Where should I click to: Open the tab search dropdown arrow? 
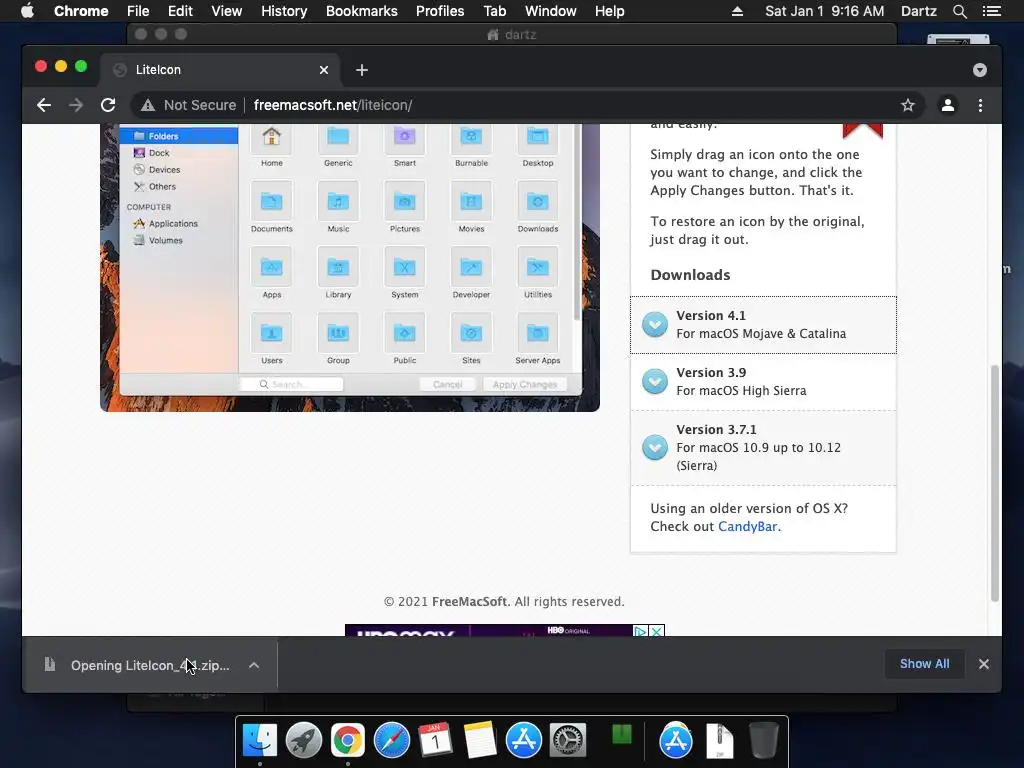tap(980, 70)
